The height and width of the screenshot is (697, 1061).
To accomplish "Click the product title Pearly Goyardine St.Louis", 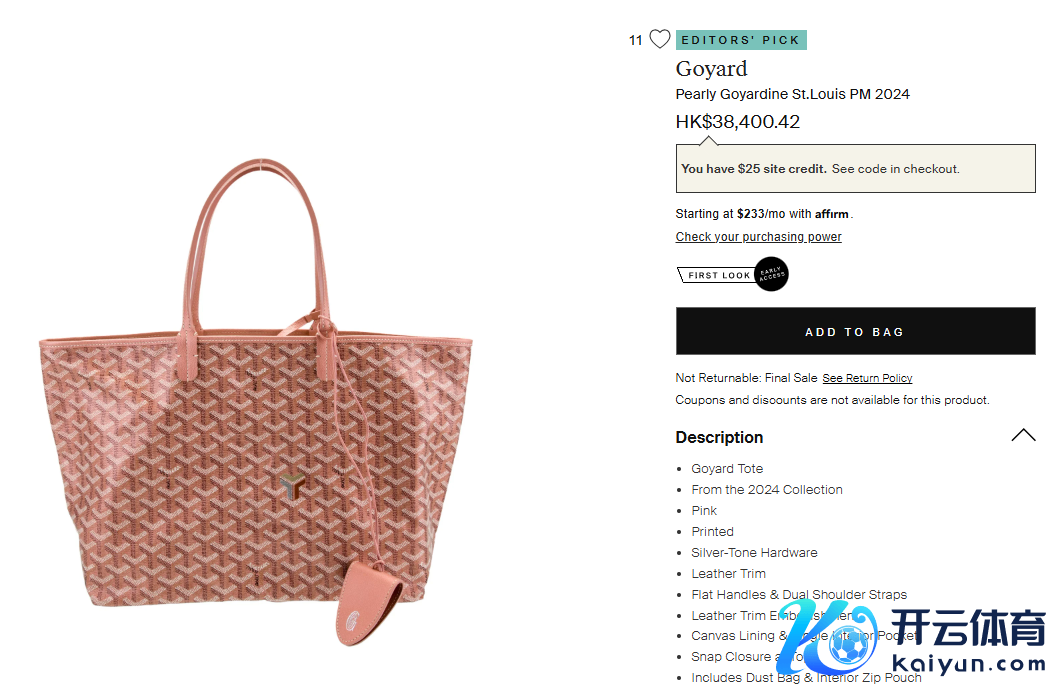I will pyautogui.click(x=792, y=94).
